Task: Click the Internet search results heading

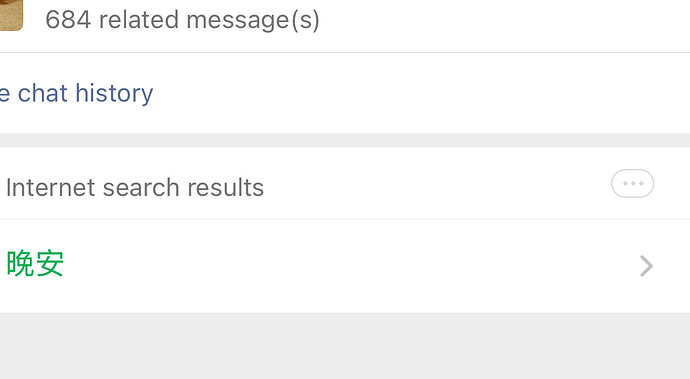Action: coord(135,188)
